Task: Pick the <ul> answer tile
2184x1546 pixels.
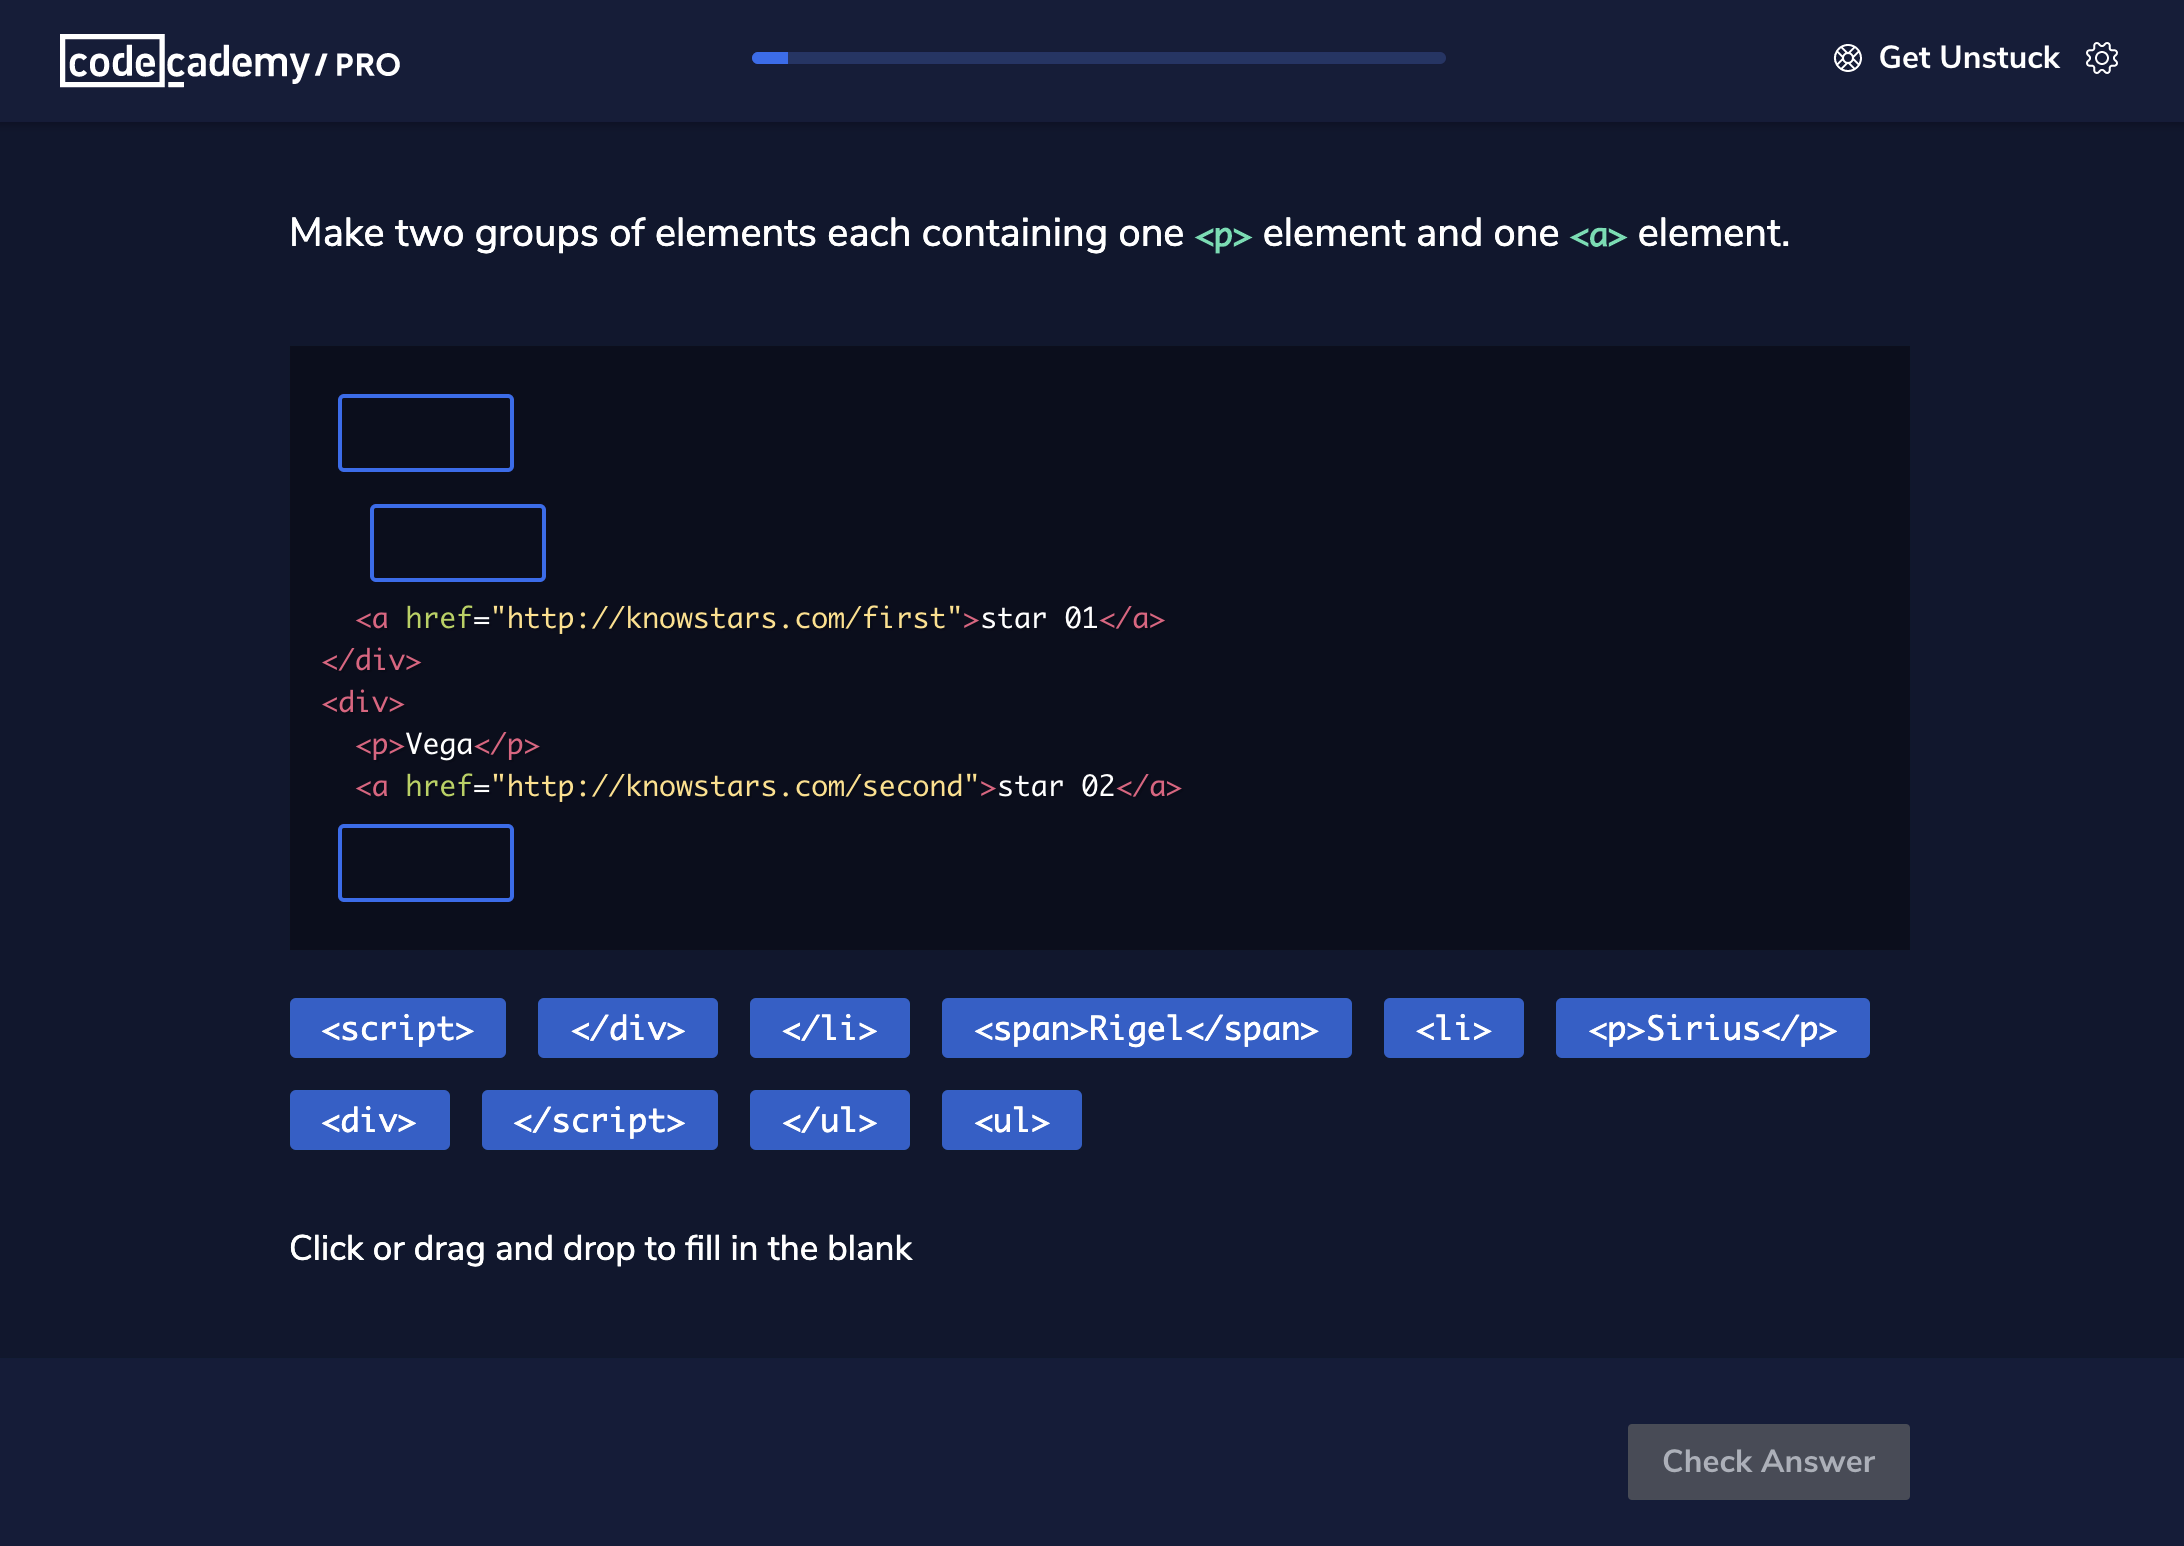Action: point(1012,1120)
